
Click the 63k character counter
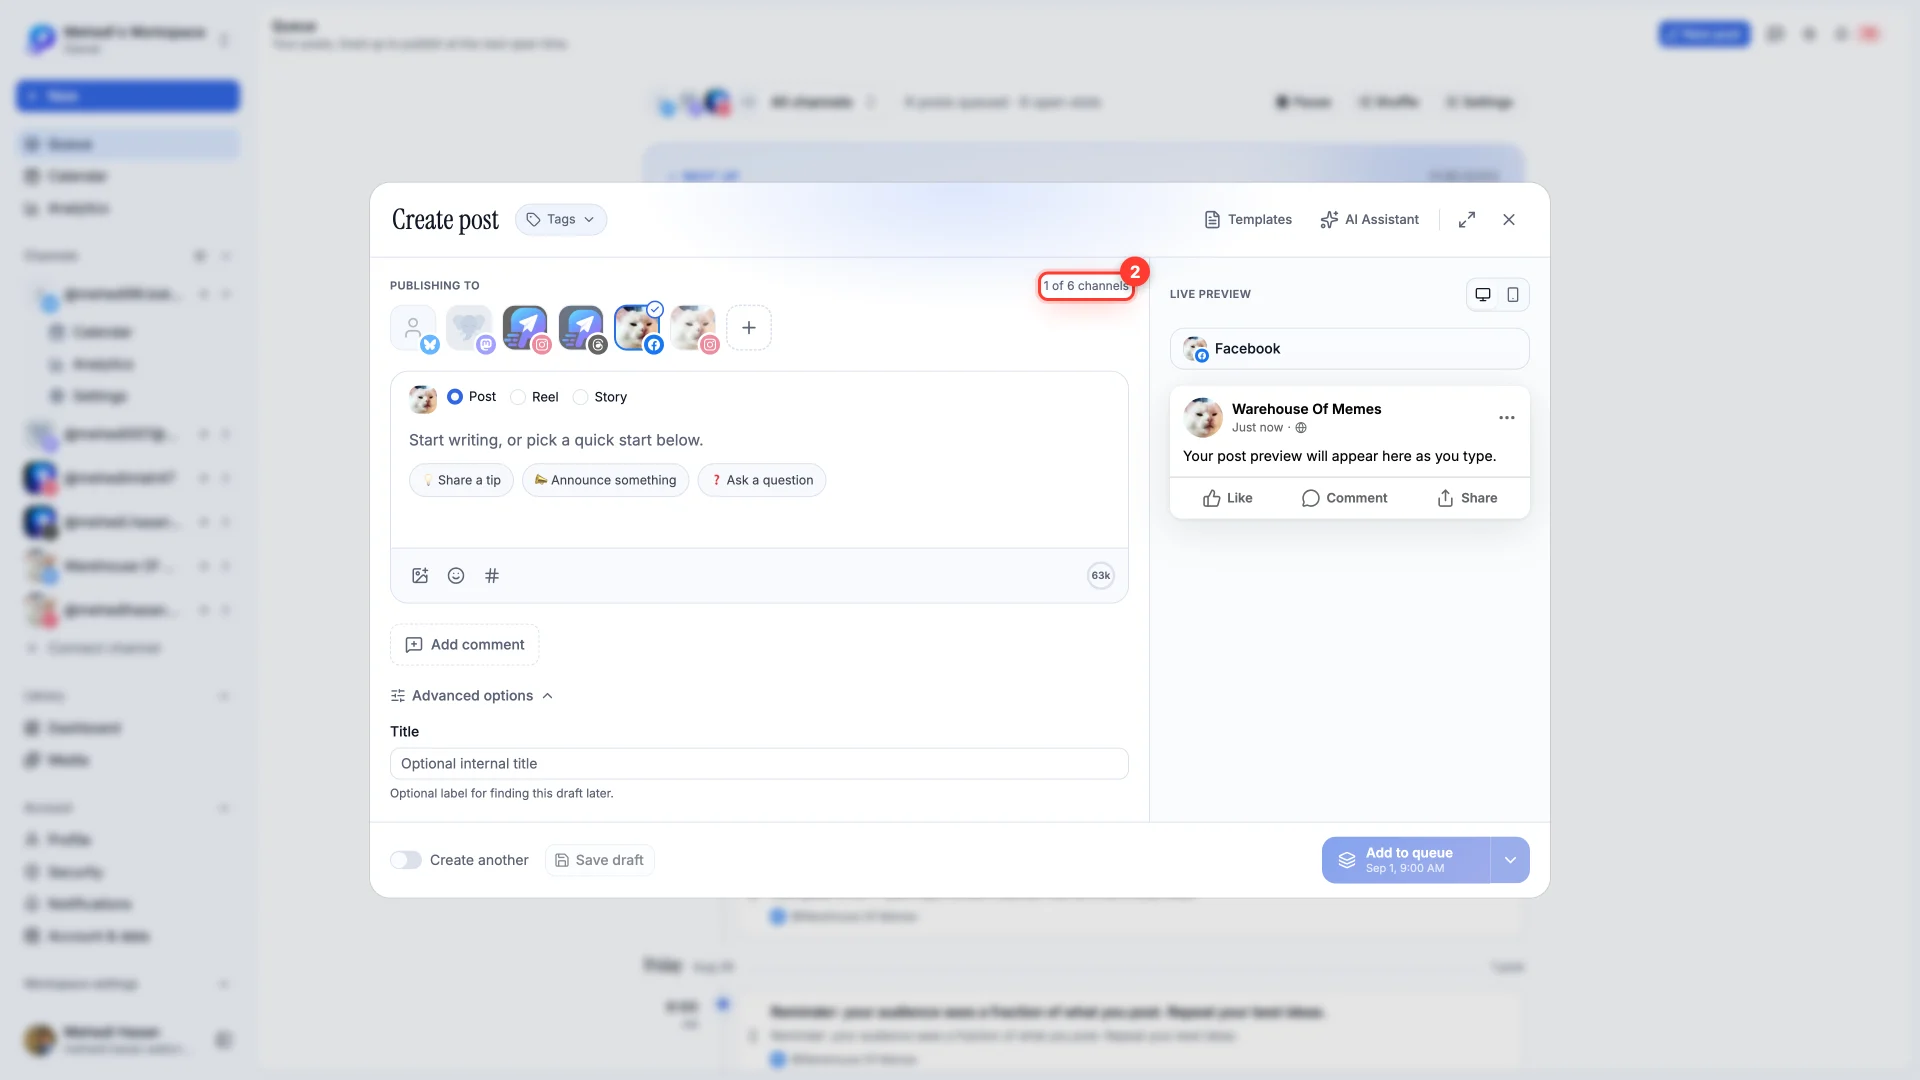(x=1101, y=576)
